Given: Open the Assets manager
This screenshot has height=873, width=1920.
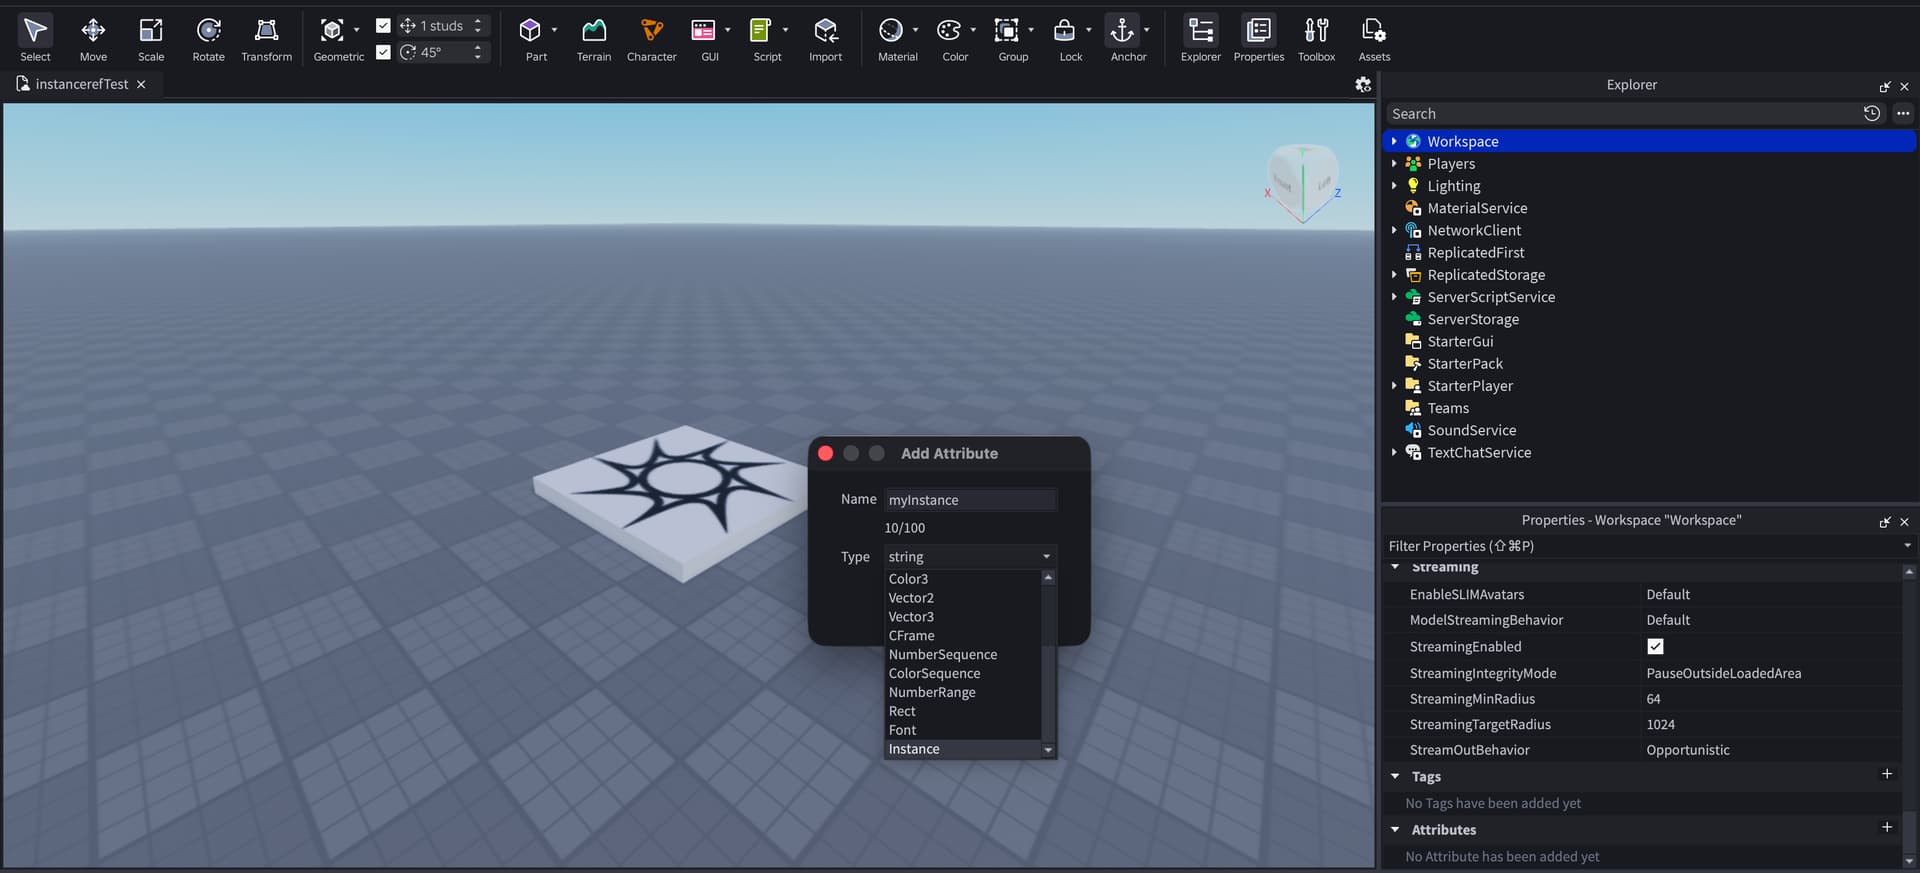Looking at the screenshot, I should [1374, 39].
